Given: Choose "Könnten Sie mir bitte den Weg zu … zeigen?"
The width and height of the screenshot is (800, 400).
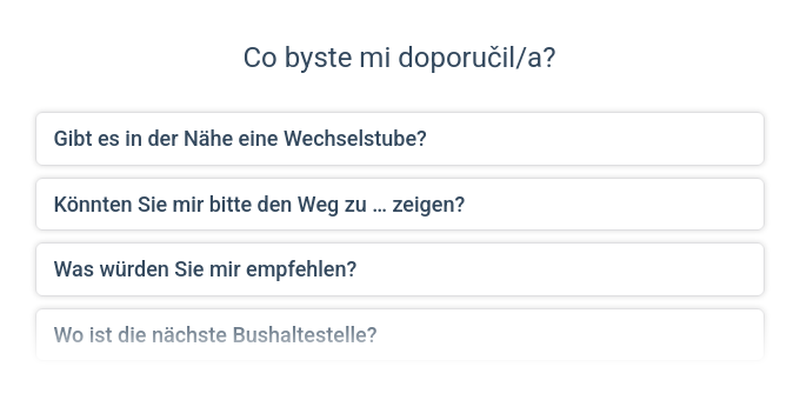Looking at the screenshot, I should click(400, 204).
